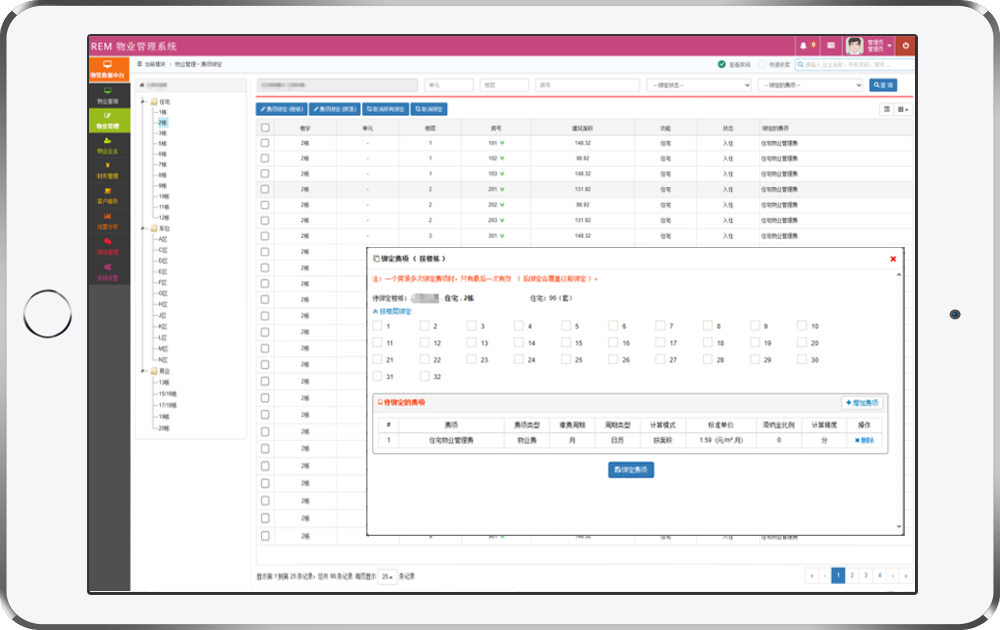The image size is (1000, 630).
Task: Click the dialog's vertical scrollbar down arrow
Action: click(x=899, y=527)
